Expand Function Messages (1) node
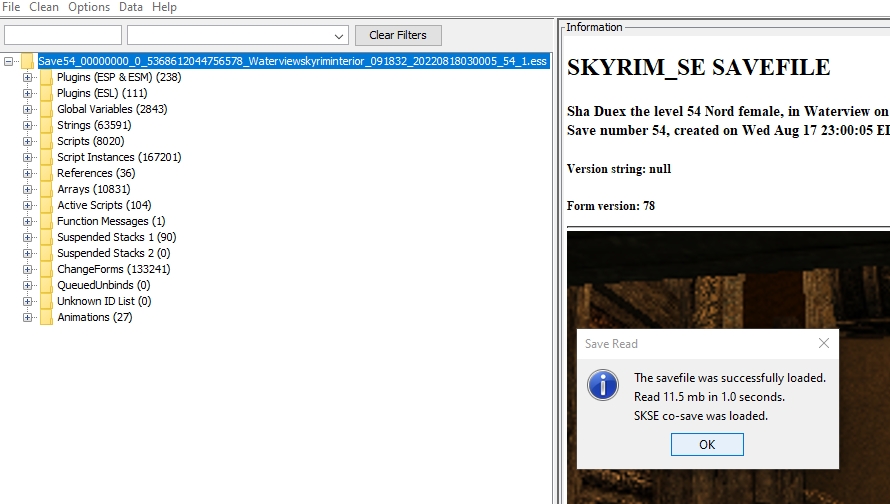The width and height of the screenshot is (890, 504). coord(27,221)
